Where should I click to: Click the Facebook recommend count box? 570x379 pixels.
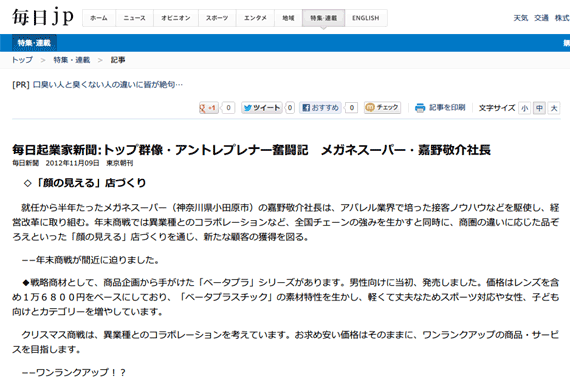click(x=352, y=108)
